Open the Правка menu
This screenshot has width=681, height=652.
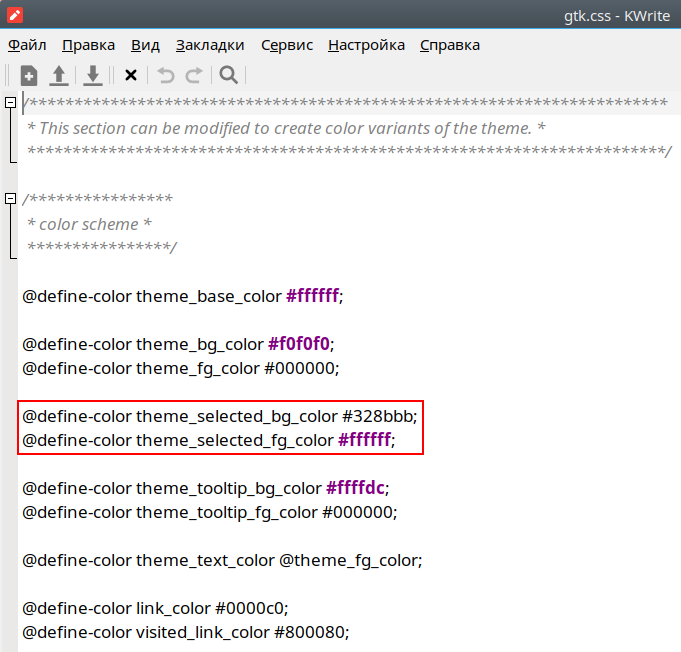(x=89, y=45)
